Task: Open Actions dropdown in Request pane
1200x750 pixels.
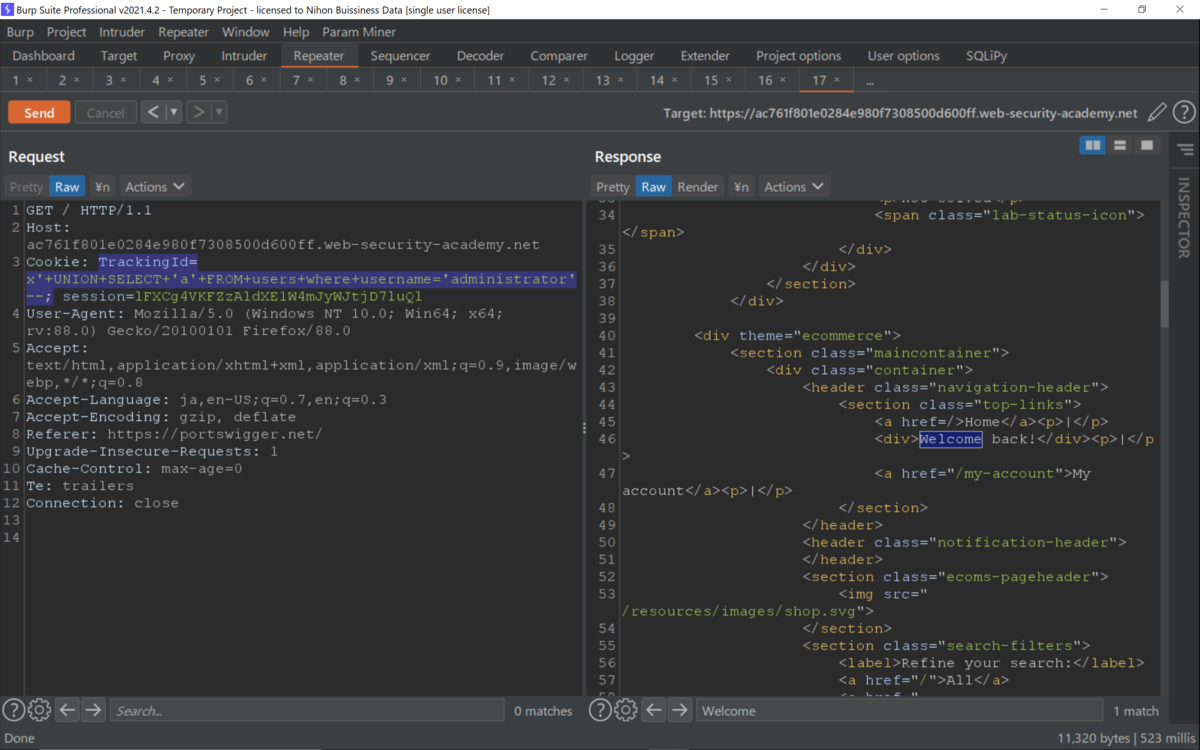Action: 155,187
